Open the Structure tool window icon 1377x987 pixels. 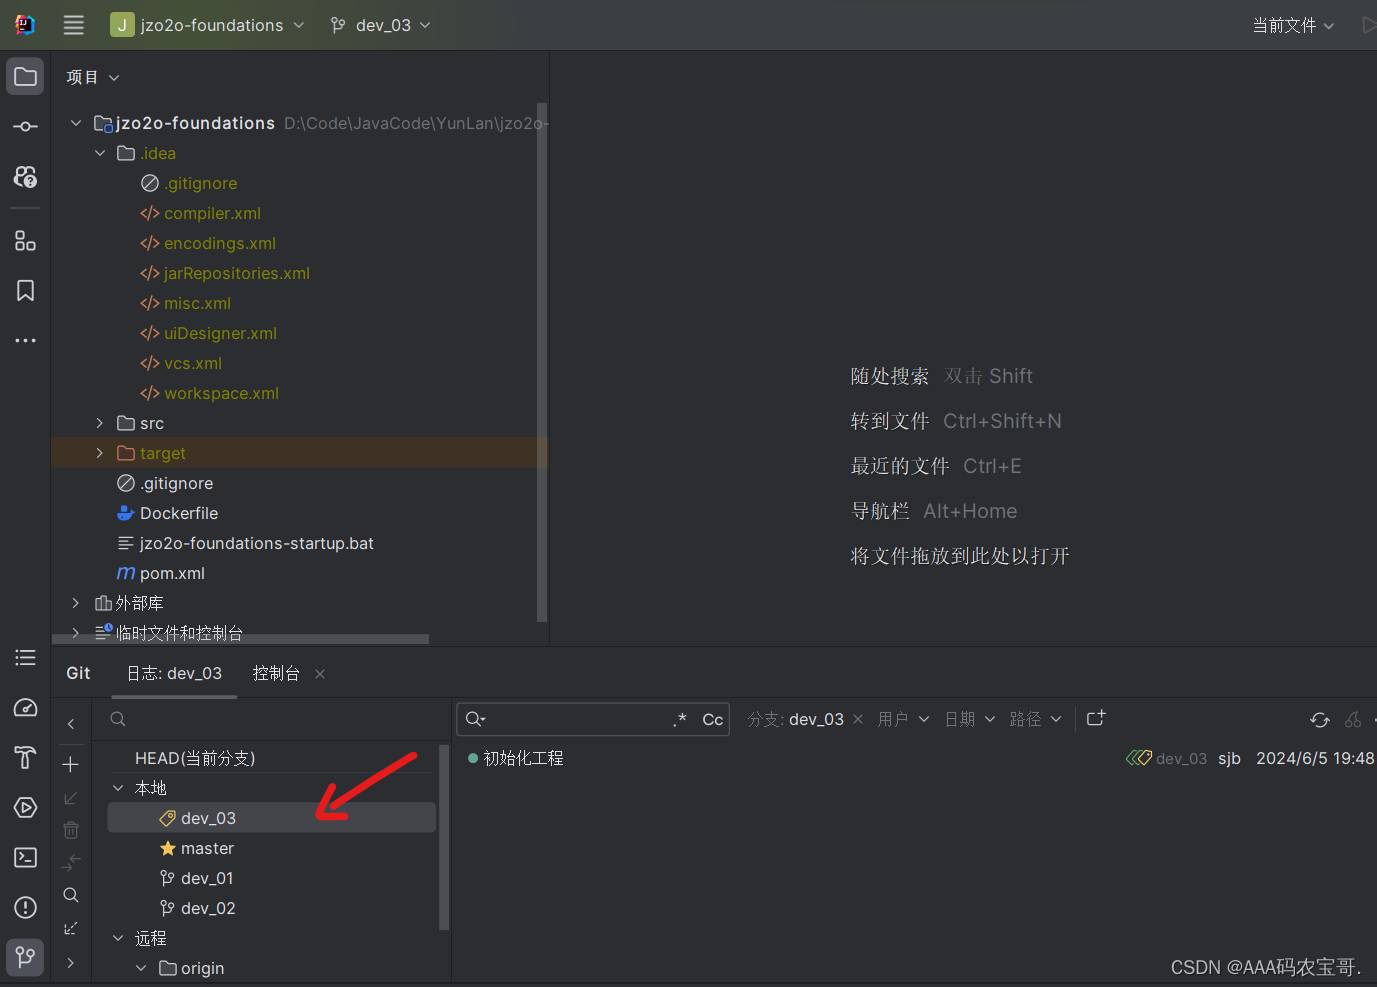pos(26,241)
